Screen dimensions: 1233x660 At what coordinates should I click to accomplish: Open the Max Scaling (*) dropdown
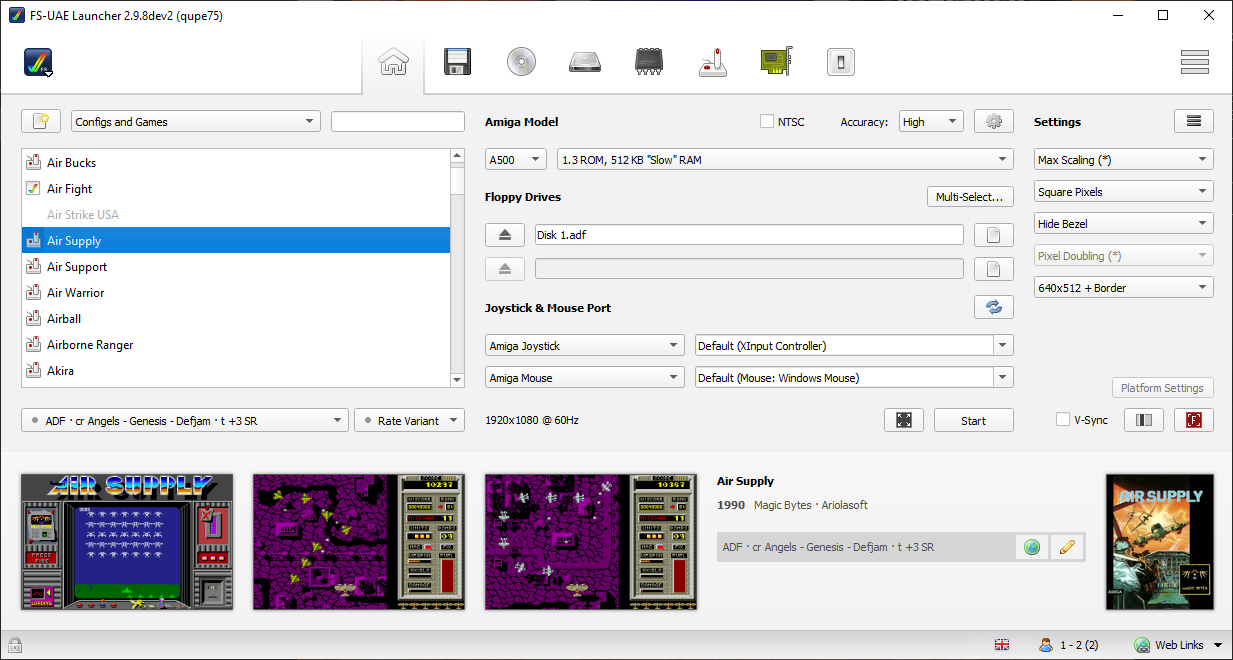[x=1124, y=160]
